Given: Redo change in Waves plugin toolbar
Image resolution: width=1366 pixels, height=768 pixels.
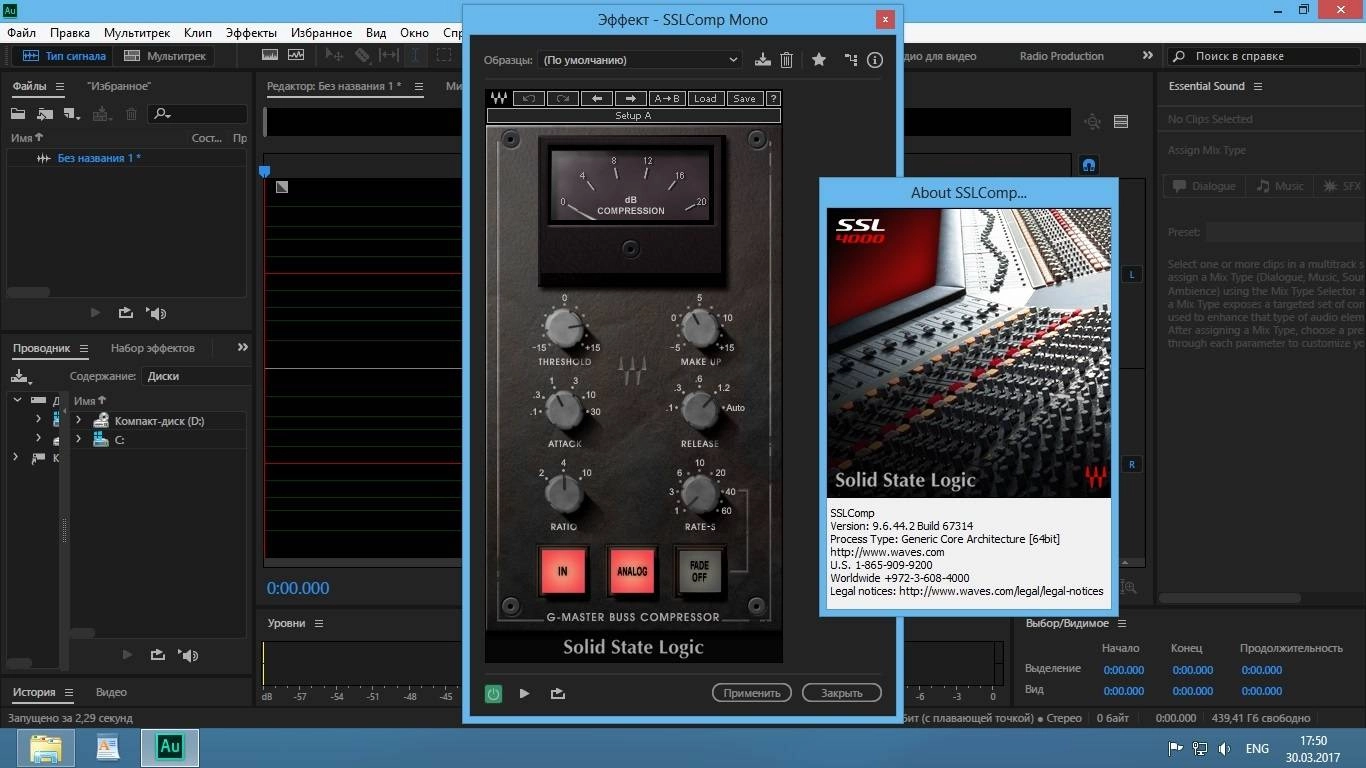Looking at the screenshot, I should (x=562, y=98).
